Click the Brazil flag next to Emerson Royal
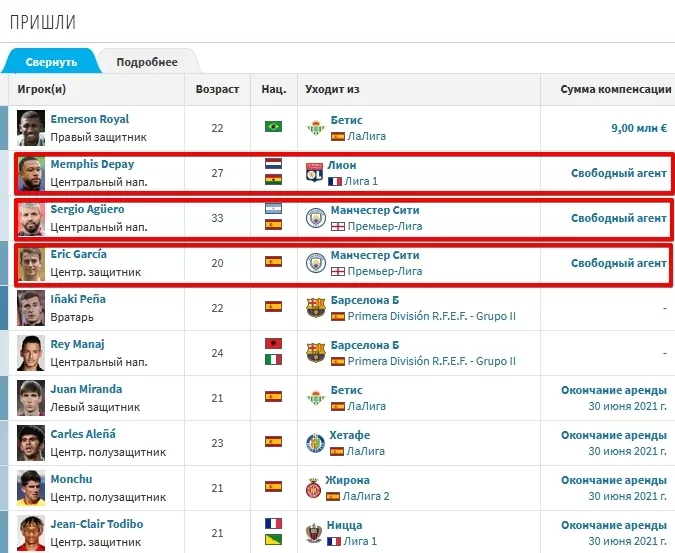The width and height of the screenshot is (675, 553). 273,127
